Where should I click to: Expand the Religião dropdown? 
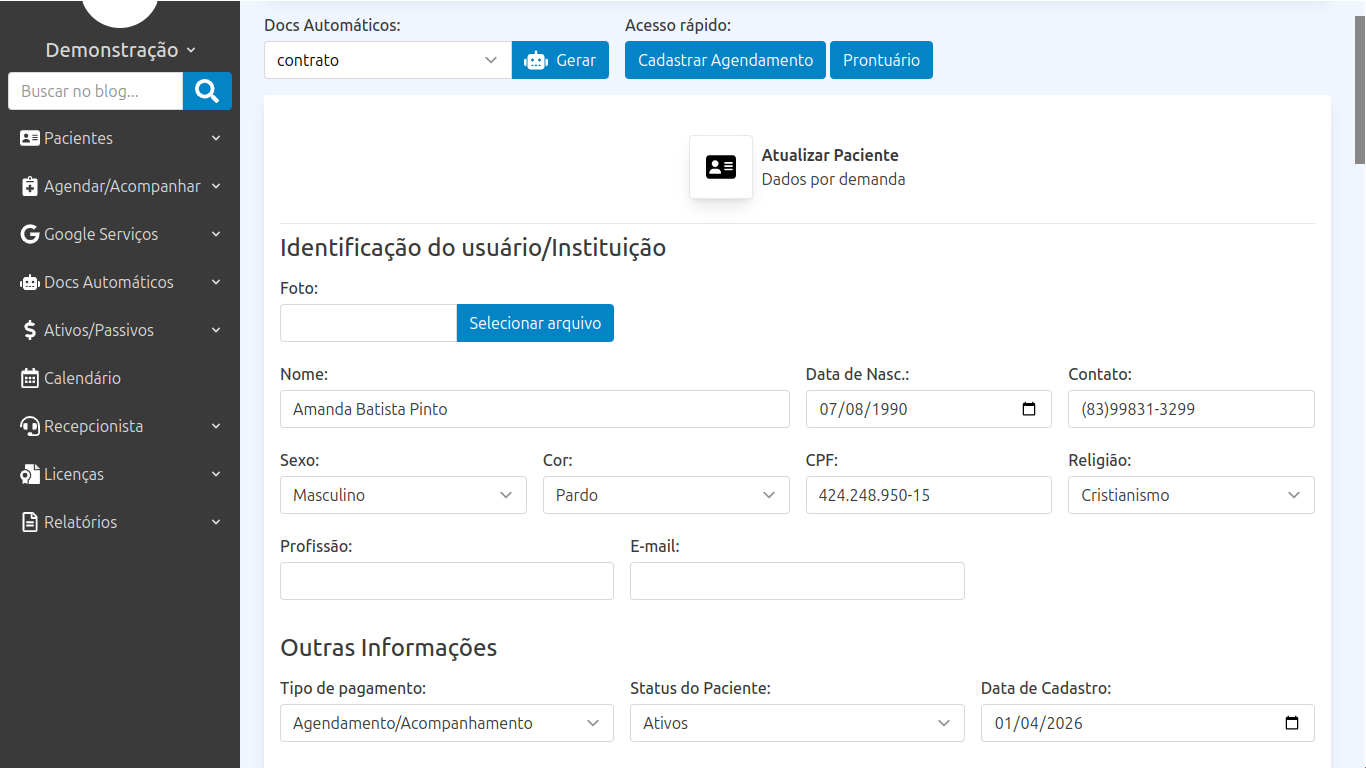(1191, 495)
